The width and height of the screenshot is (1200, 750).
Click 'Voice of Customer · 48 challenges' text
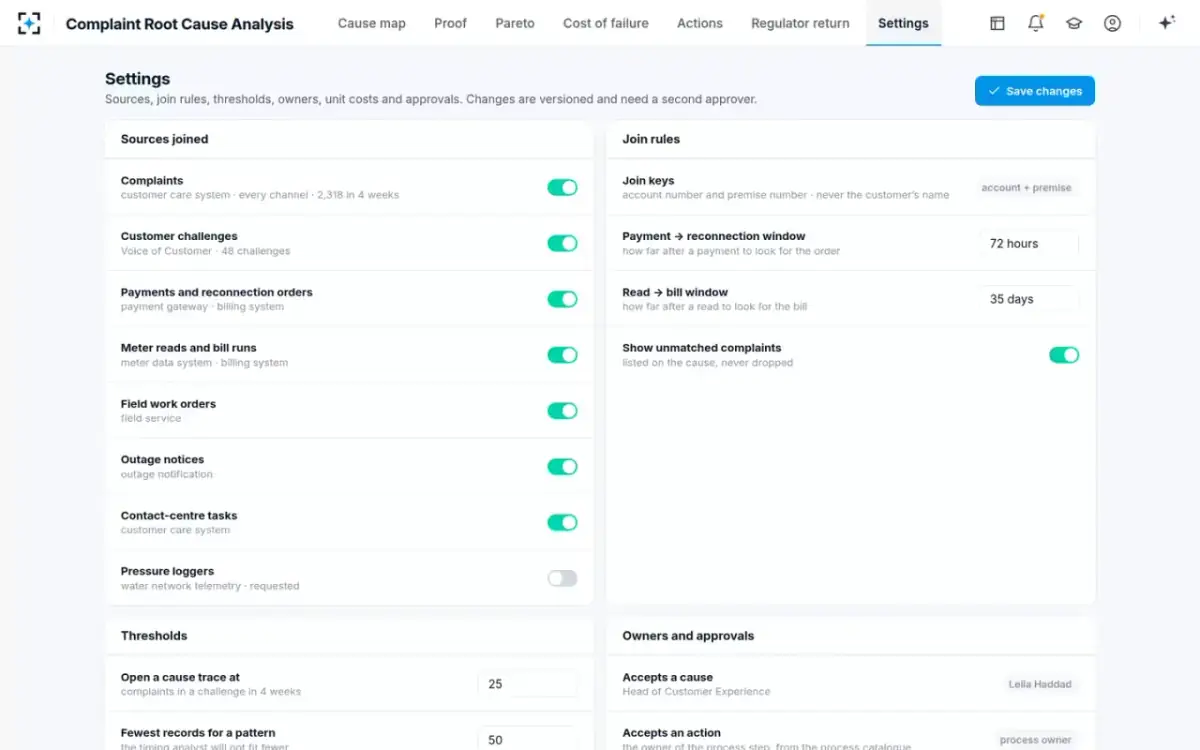(x=206, y=251)
